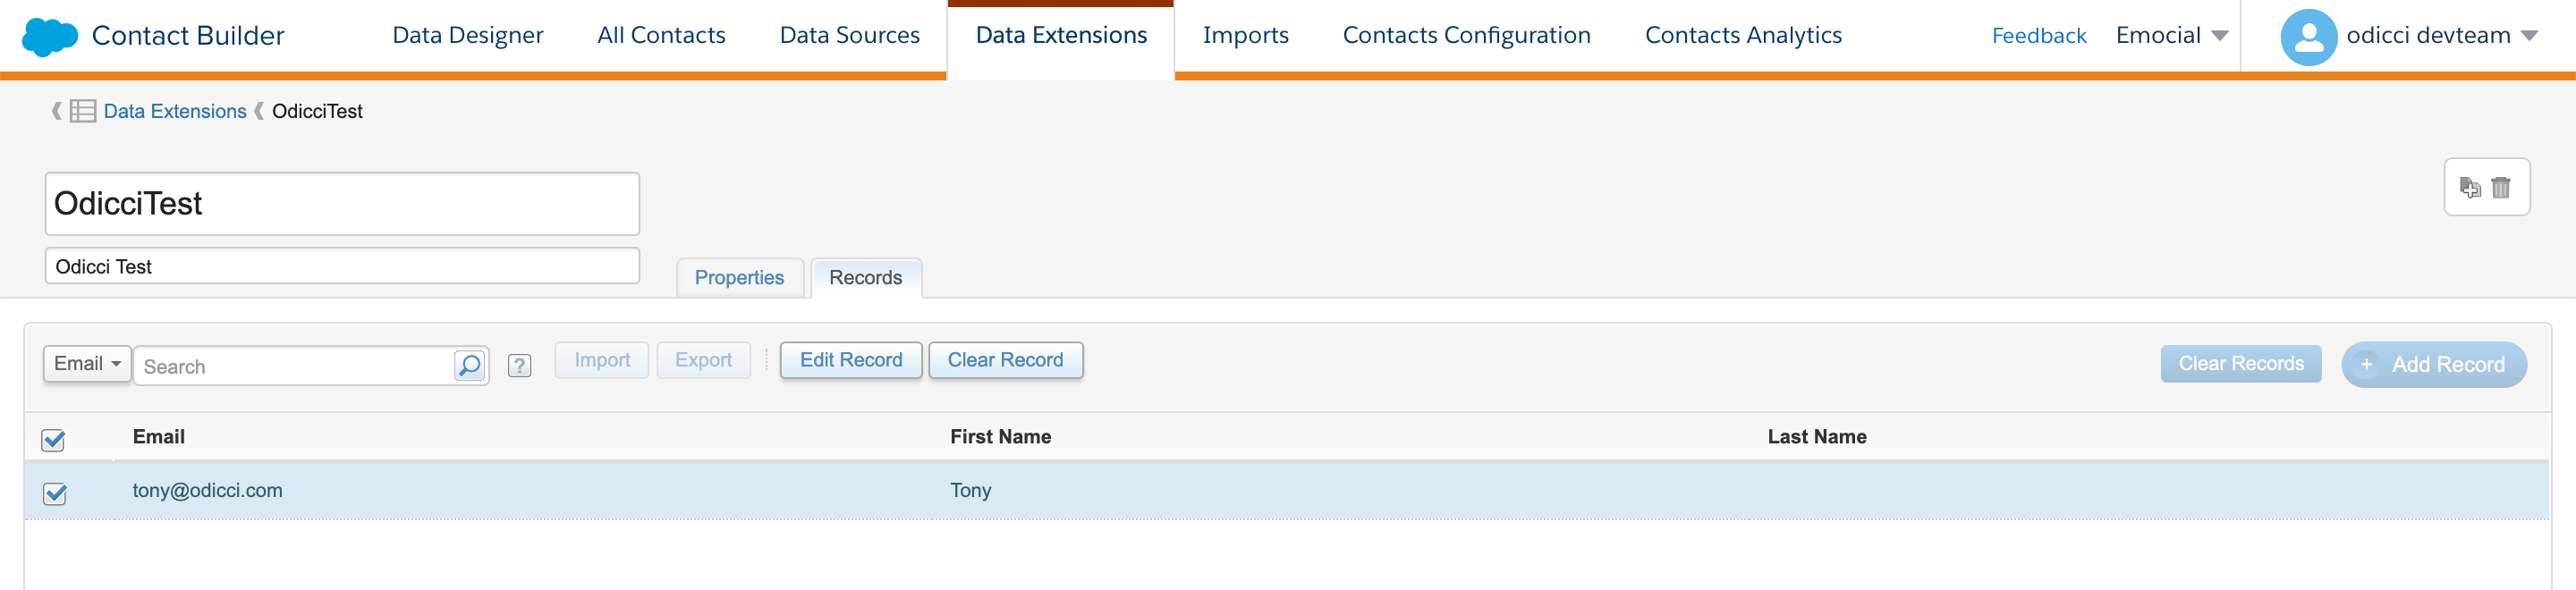Screen dimensions: 2576x590
Task: Click the plus icon on Add Record
Action: pos(2366,365)
